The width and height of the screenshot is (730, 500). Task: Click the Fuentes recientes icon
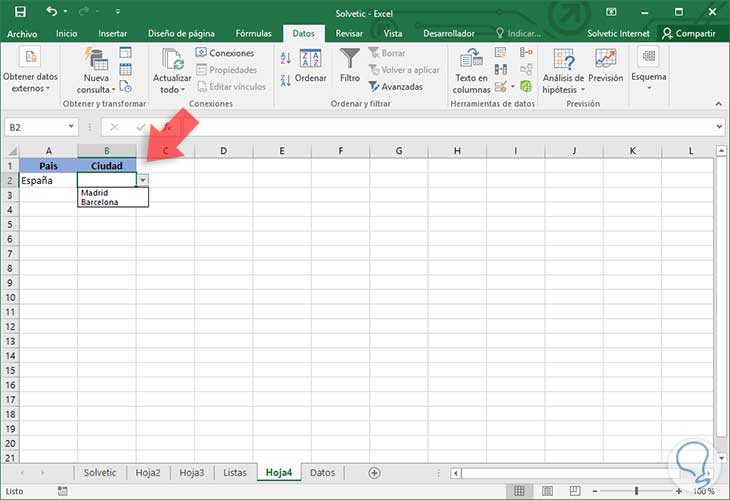point(126,86)
